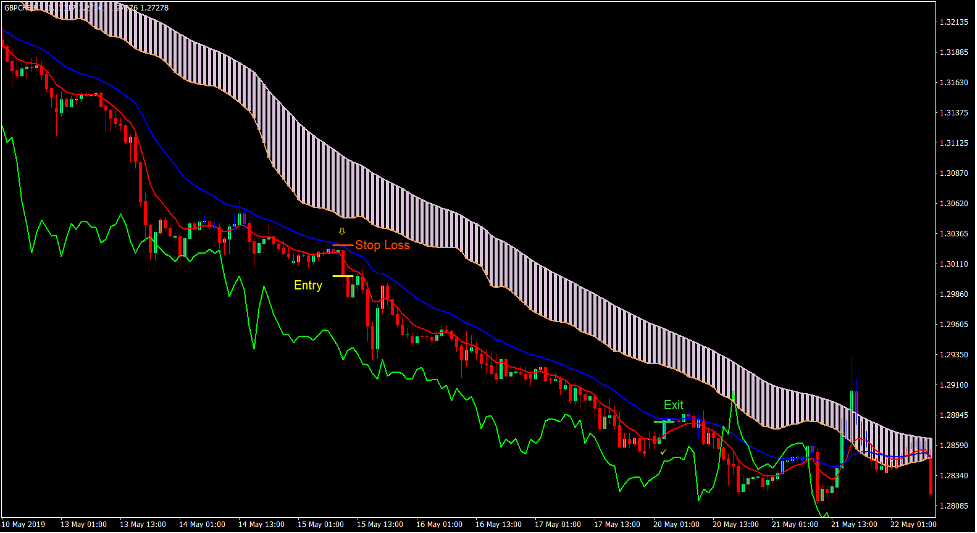Select the yellow Entry line marker
Viewport: 977px width, 533px height.
pyautogui.click(x=342, y=276)
